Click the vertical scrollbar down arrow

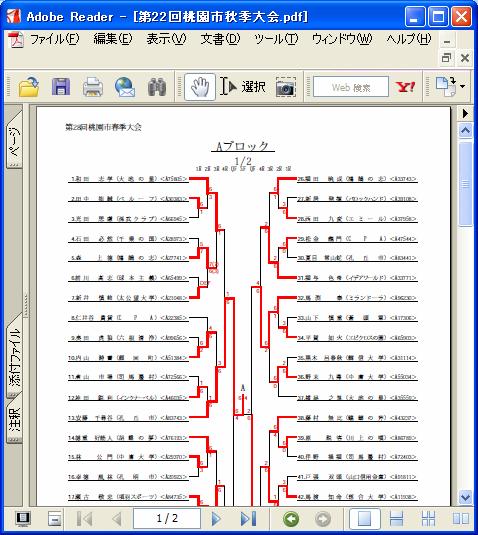click(x=466, y=496)
